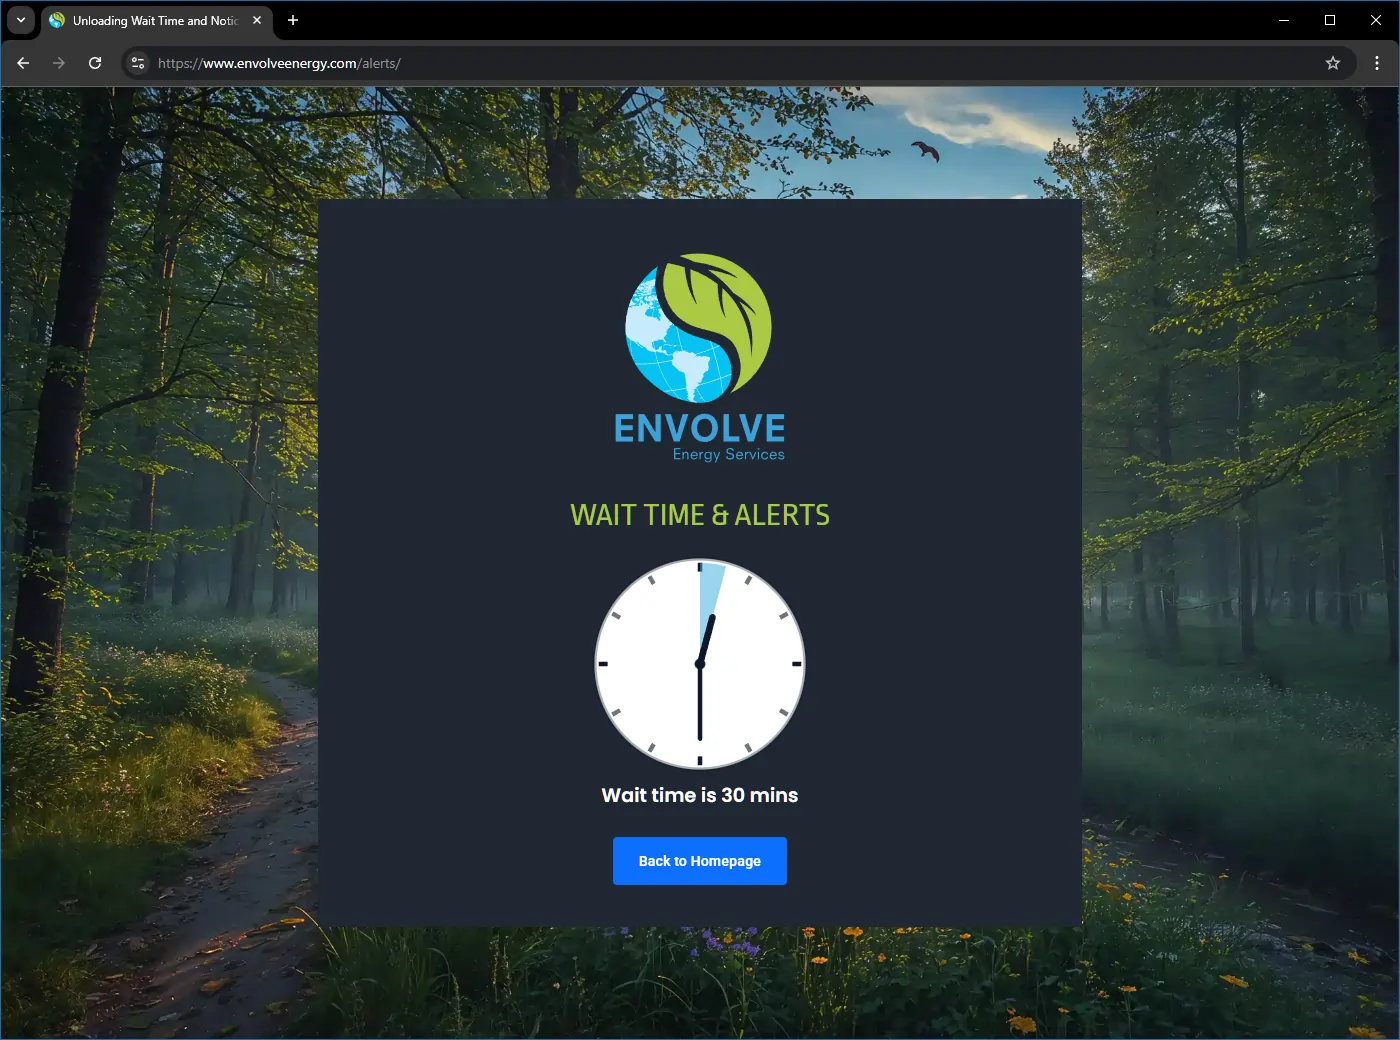The image size is (1400, 1040).
Task: Open the tab search dropdown arrow
Action: [x=21, y=20]
